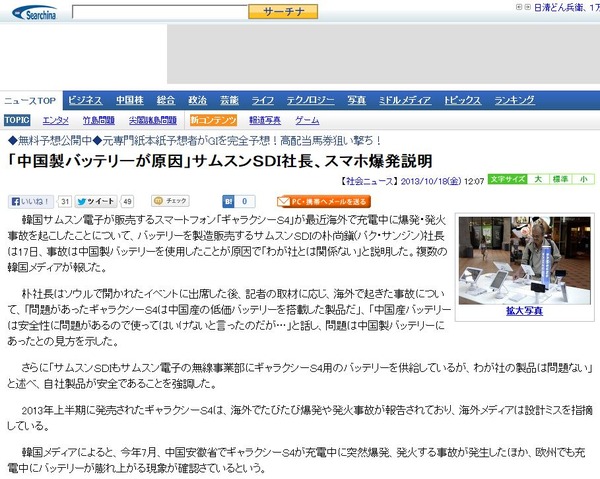This screenshot has height=479, width=600.
Task: Click the 社会ニュース category link
Action: [369, 181]
